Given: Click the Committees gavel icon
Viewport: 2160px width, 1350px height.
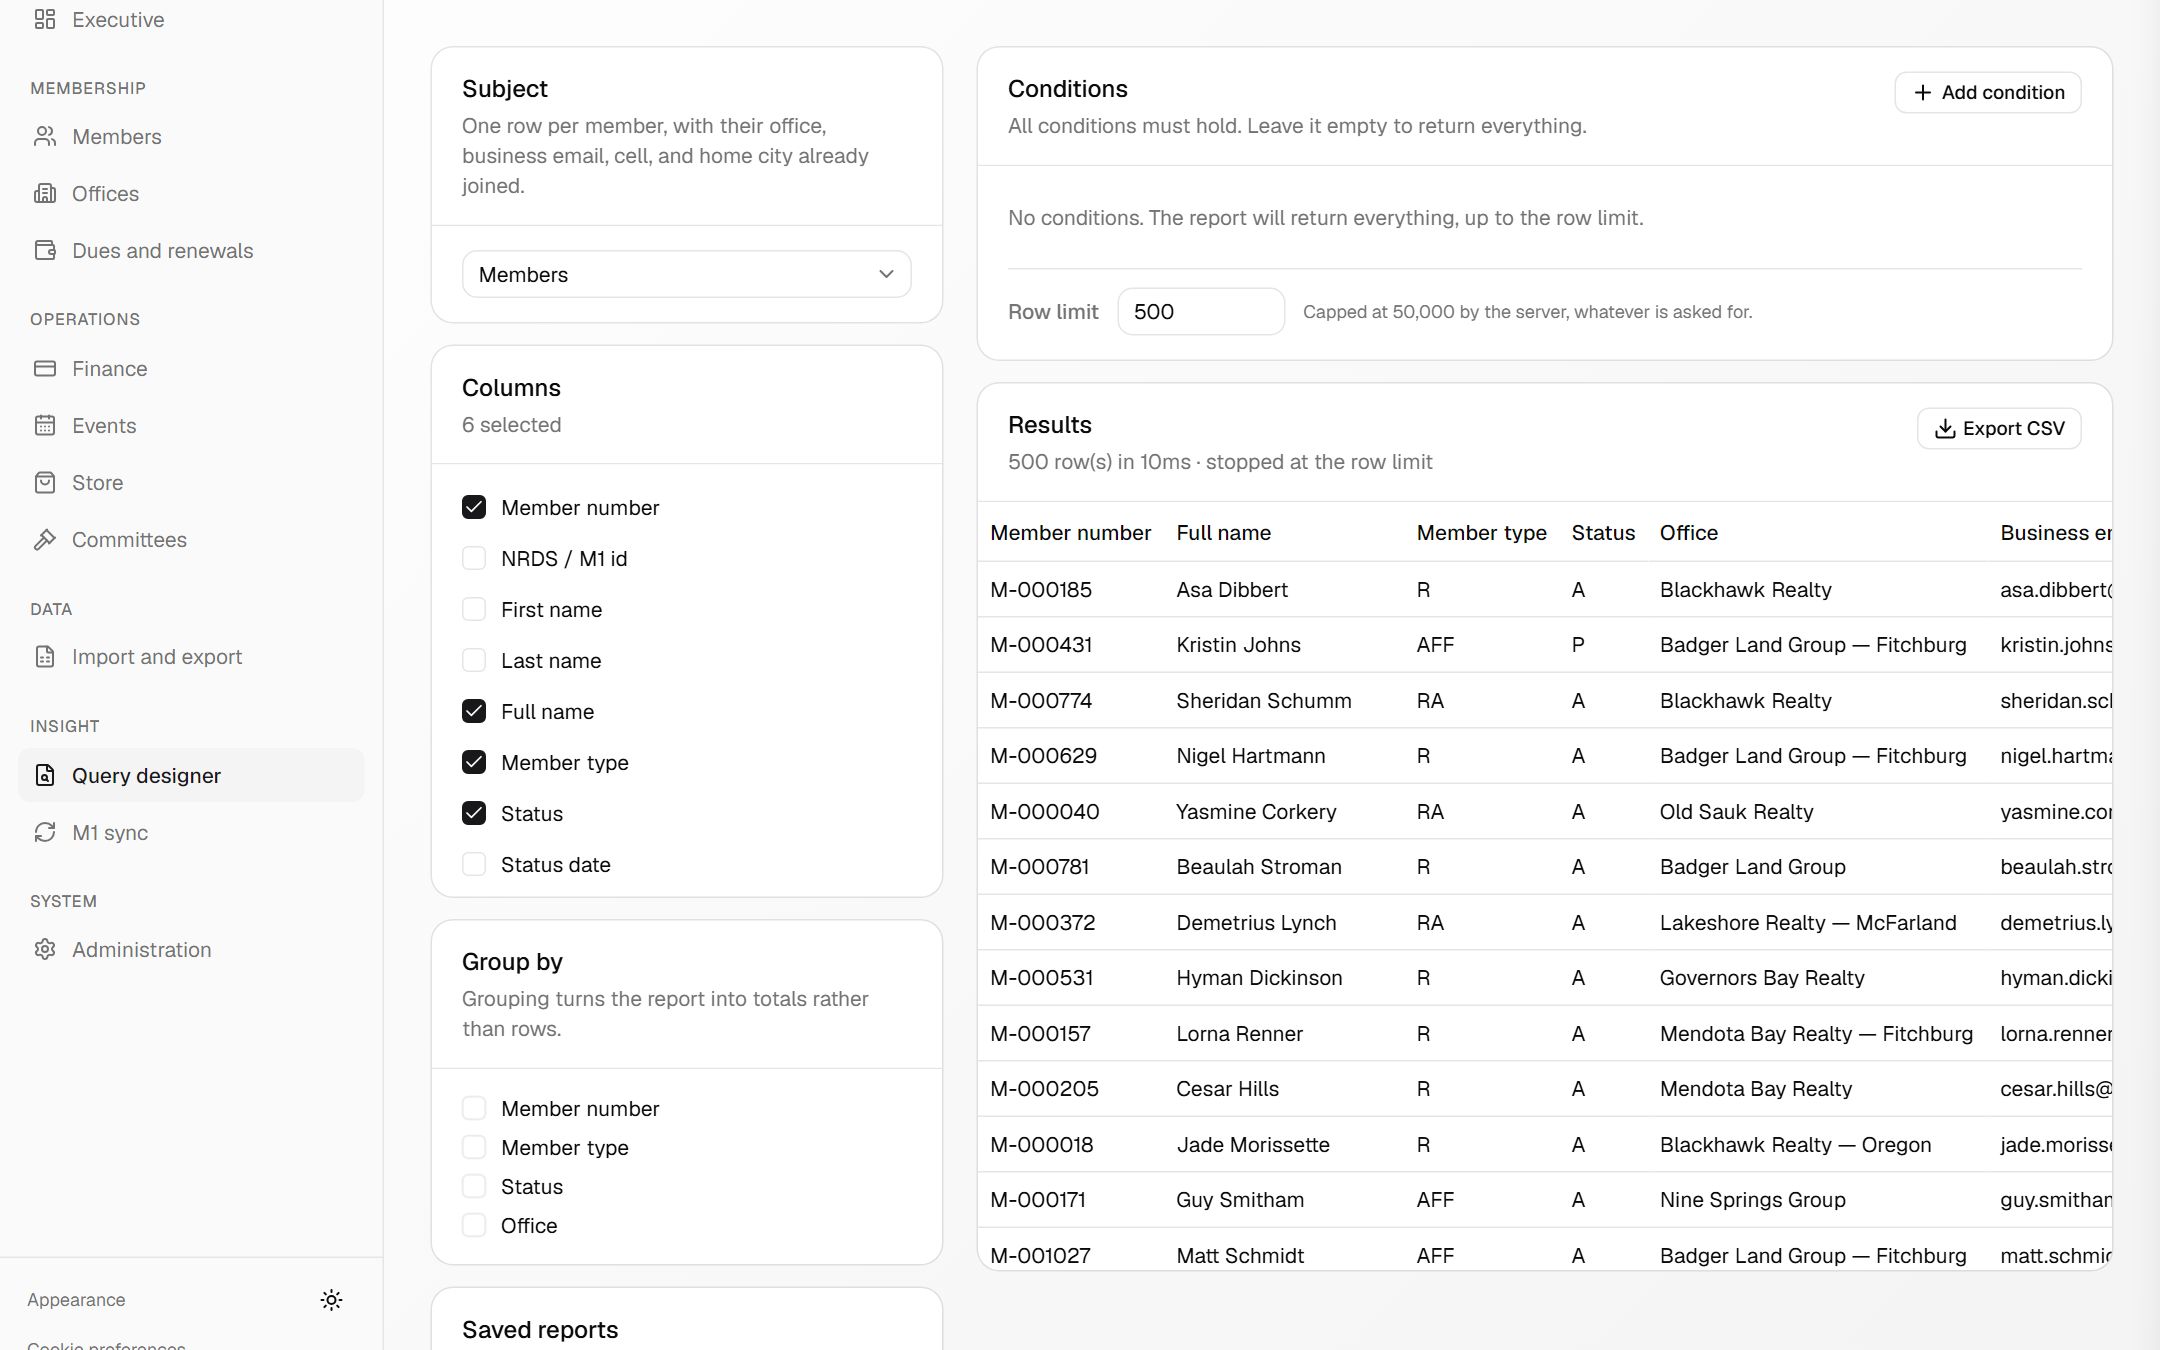Looking at the screenshot, I should (45, 539).
